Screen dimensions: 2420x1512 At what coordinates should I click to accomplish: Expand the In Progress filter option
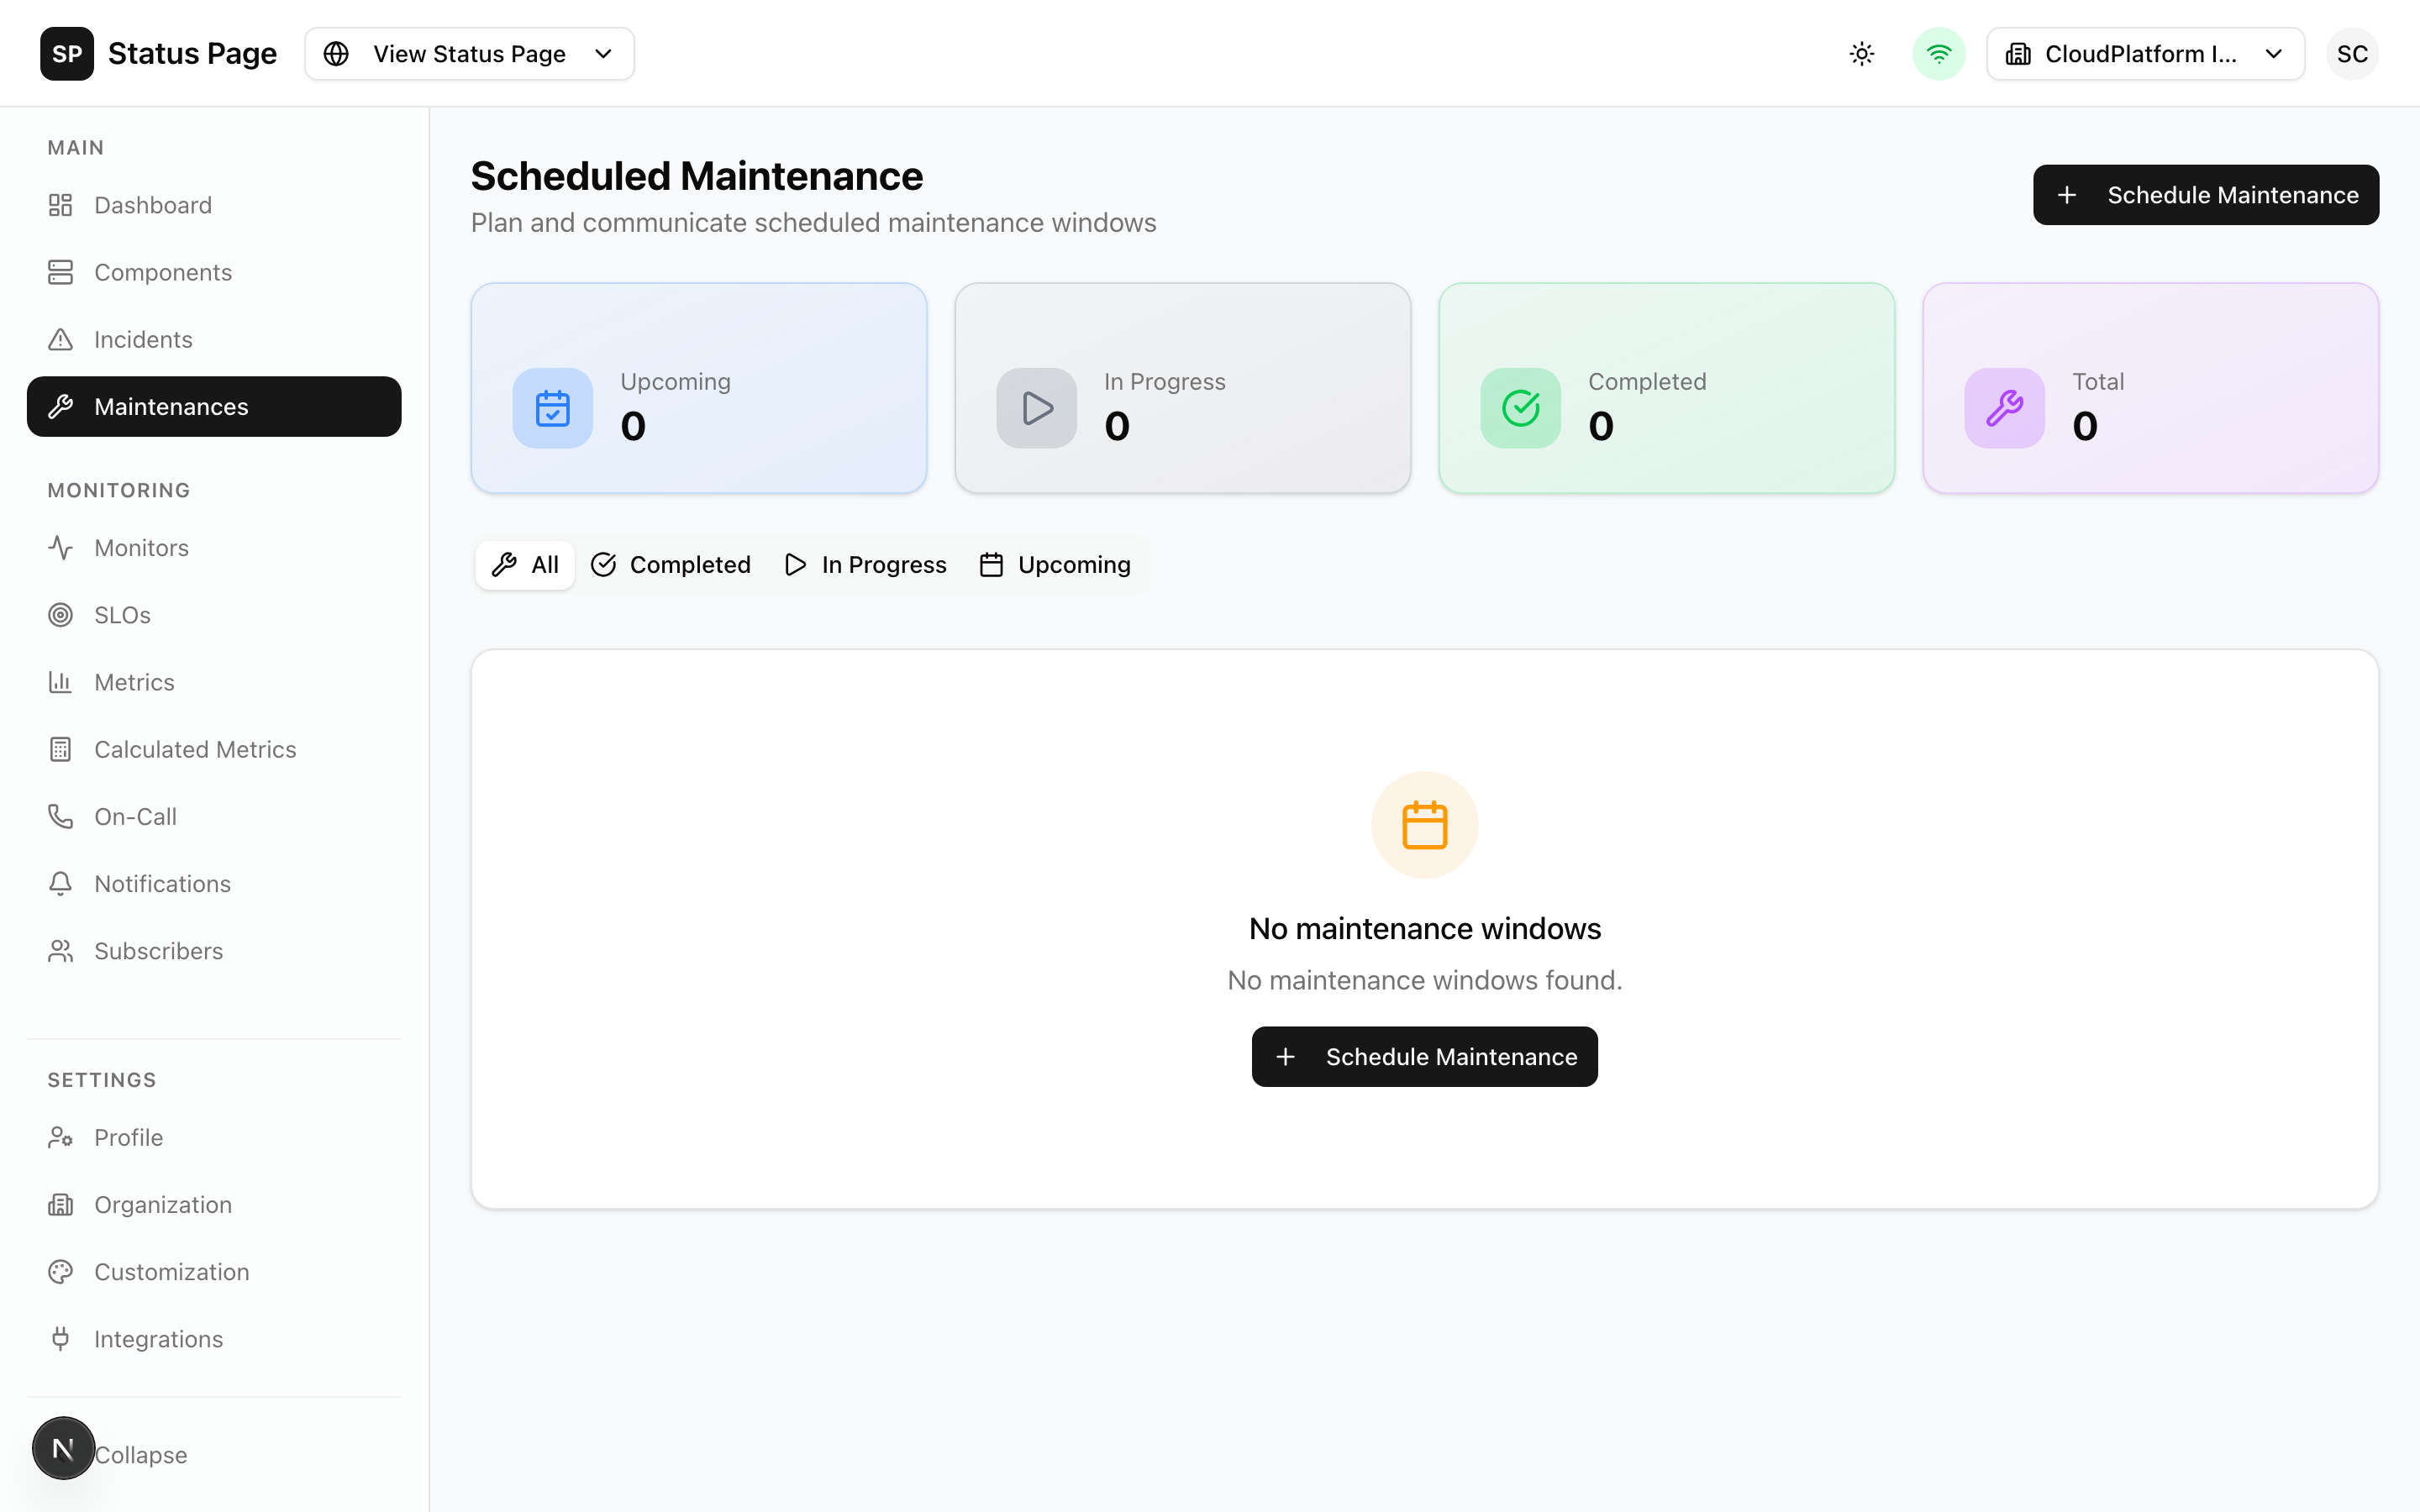click(864, 564)
